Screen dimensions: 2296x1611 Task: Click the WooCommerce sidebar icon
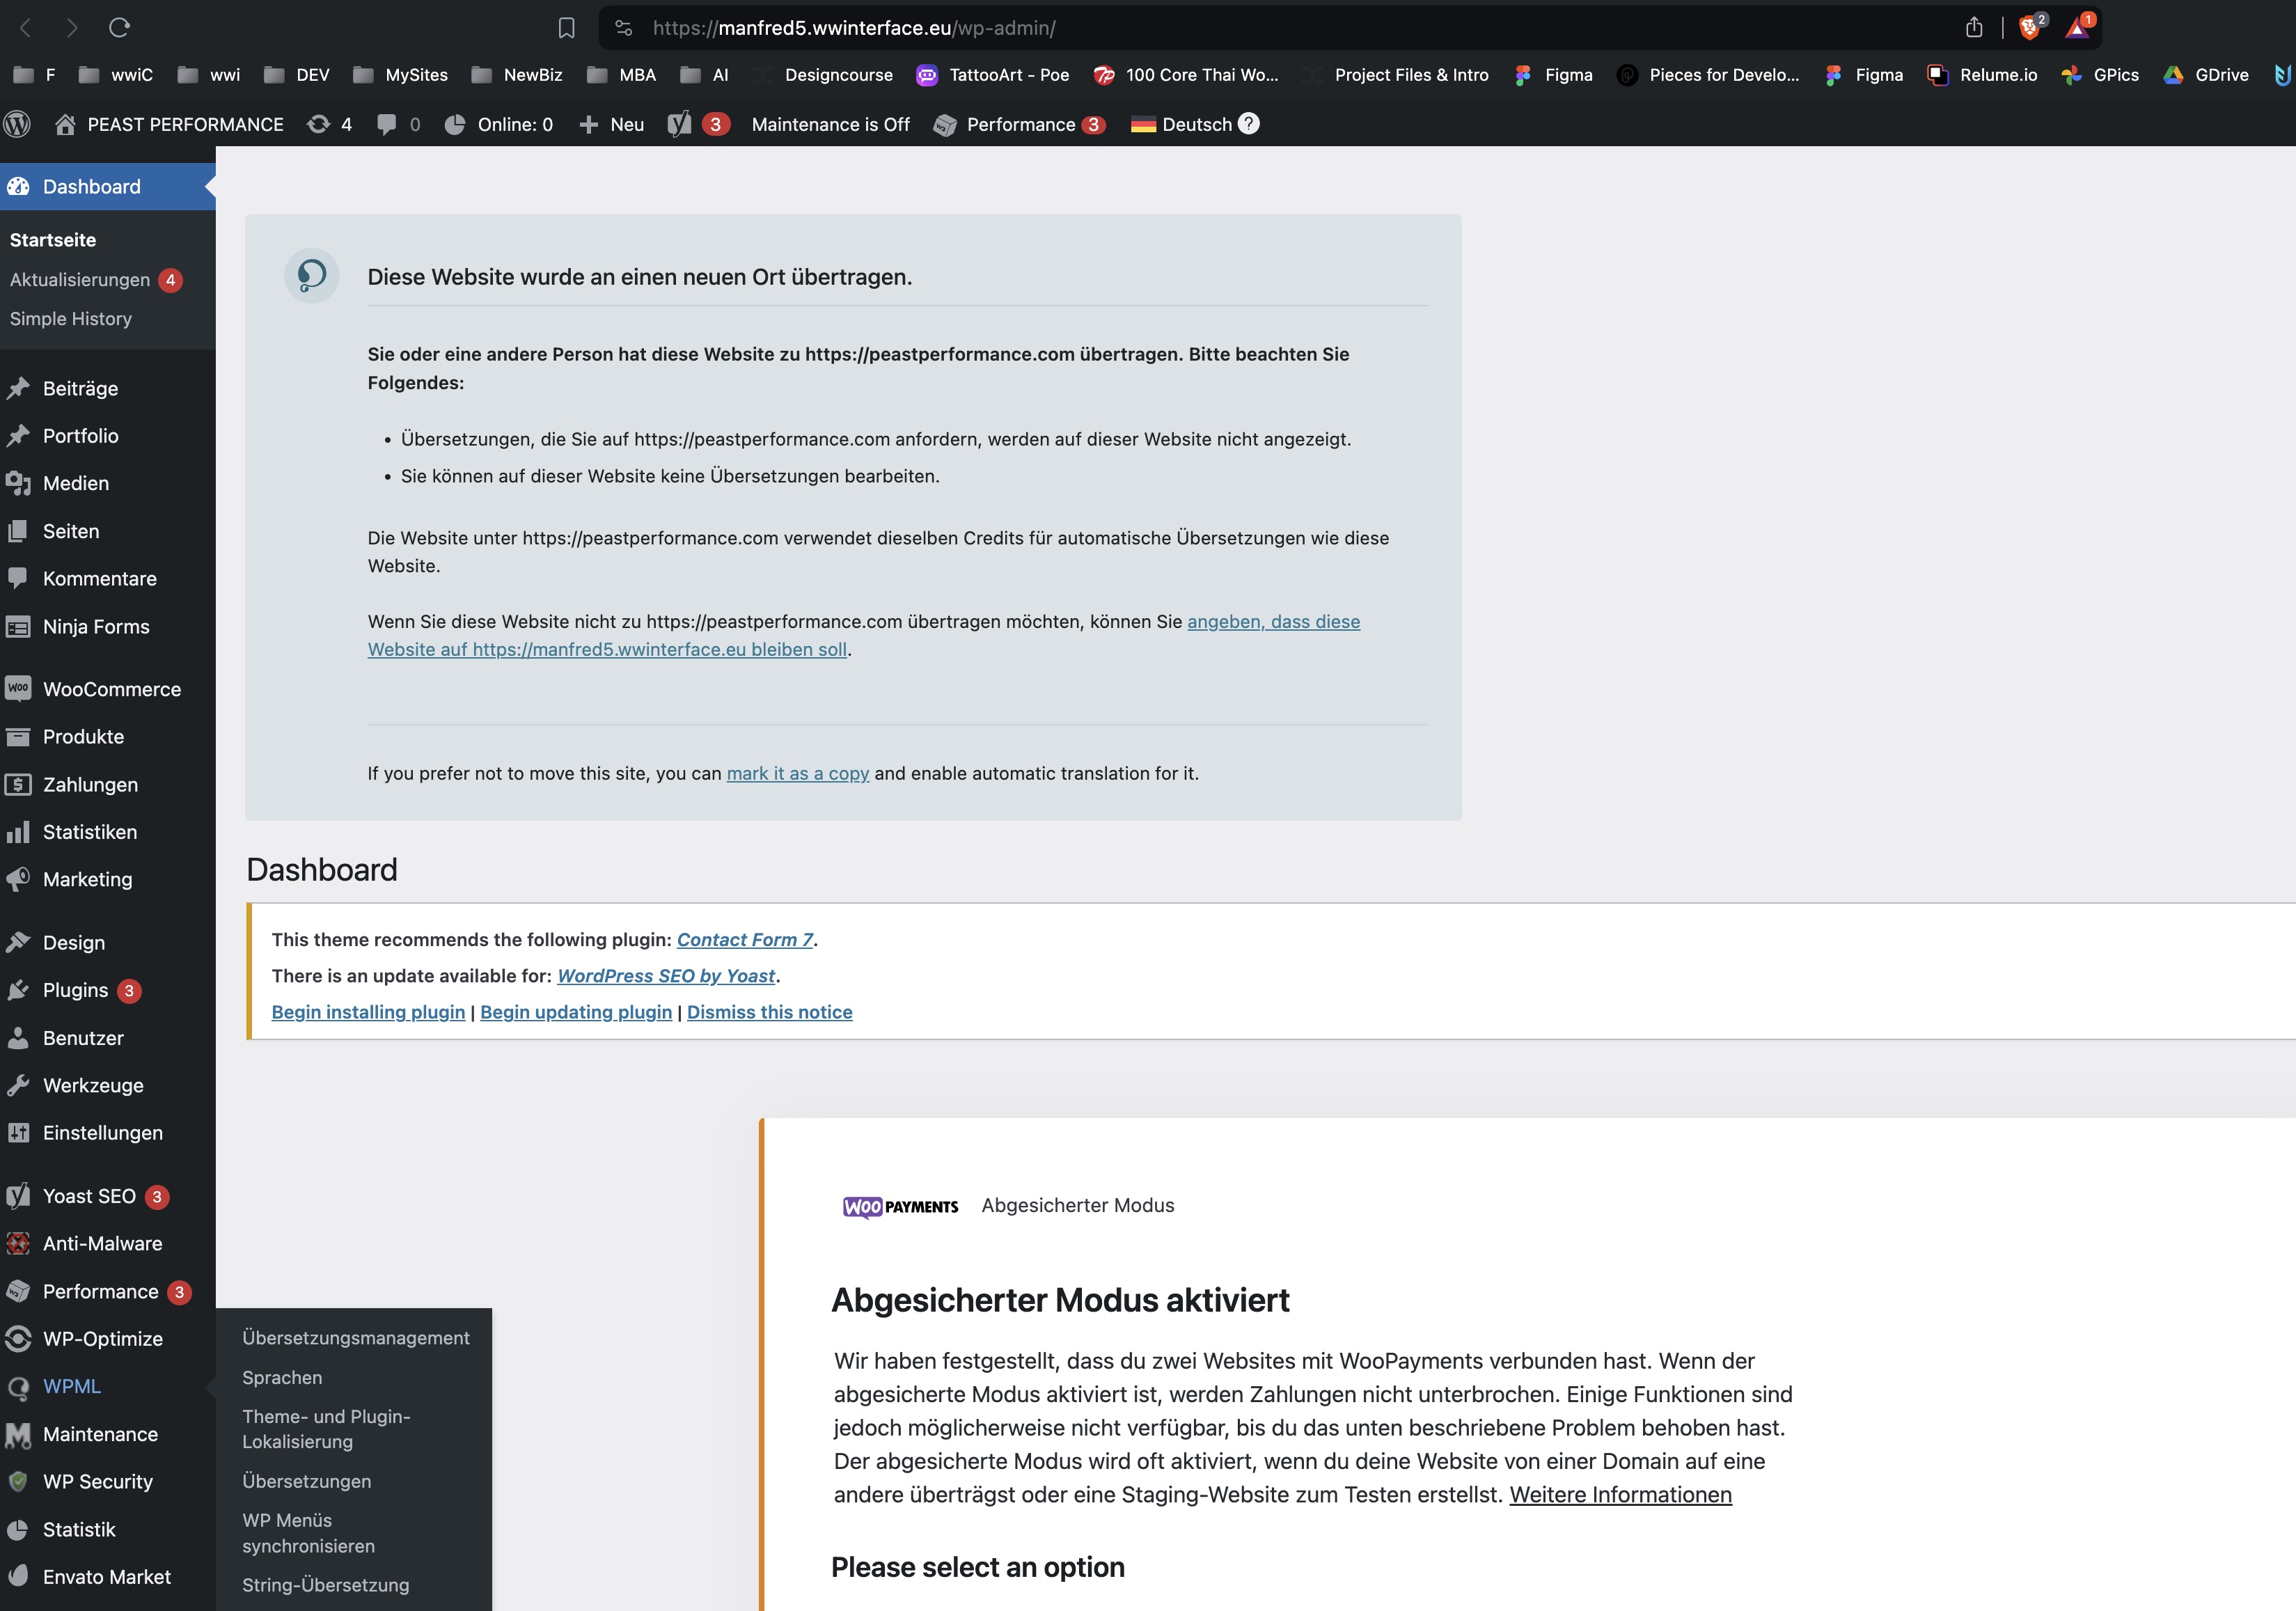pos(18,688)
